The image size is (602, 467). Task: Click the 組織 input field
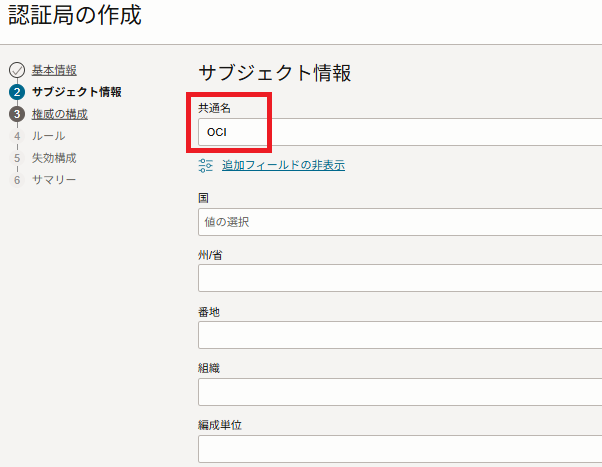[400, 392]
